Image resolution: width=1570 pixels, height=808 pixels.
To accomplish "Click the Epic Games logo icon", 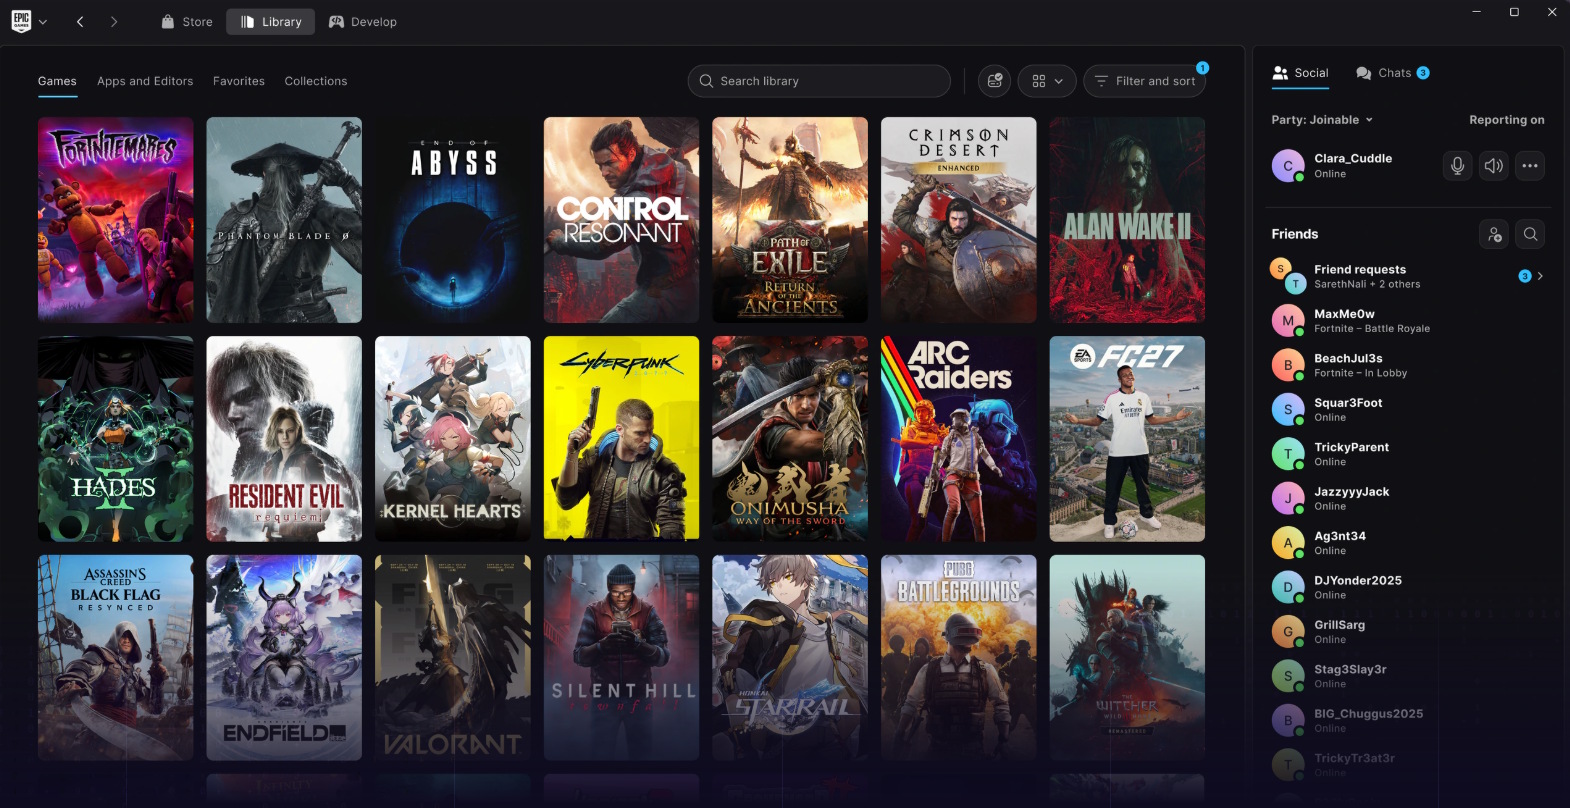I will (21, 21).
